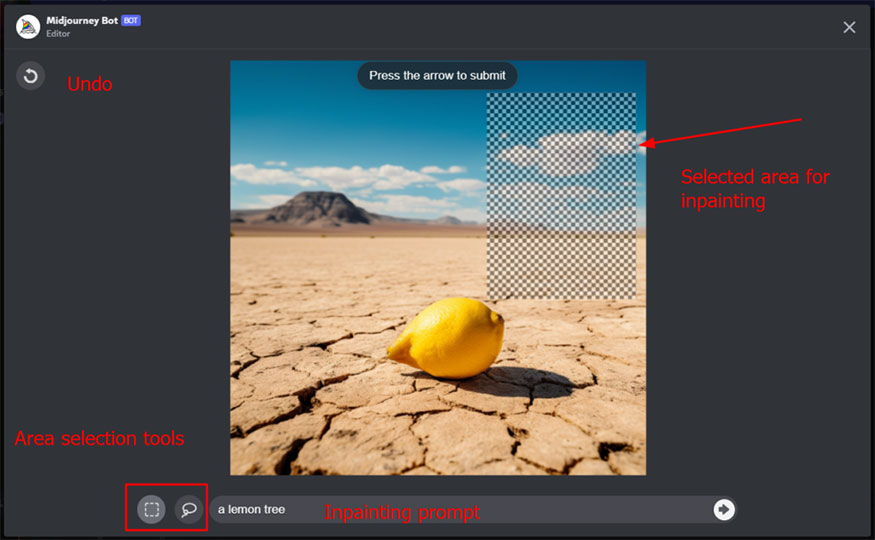Click the checkered selected inpainting area
Viewport: 875px width, 540px height.
(x=561, y=196)
